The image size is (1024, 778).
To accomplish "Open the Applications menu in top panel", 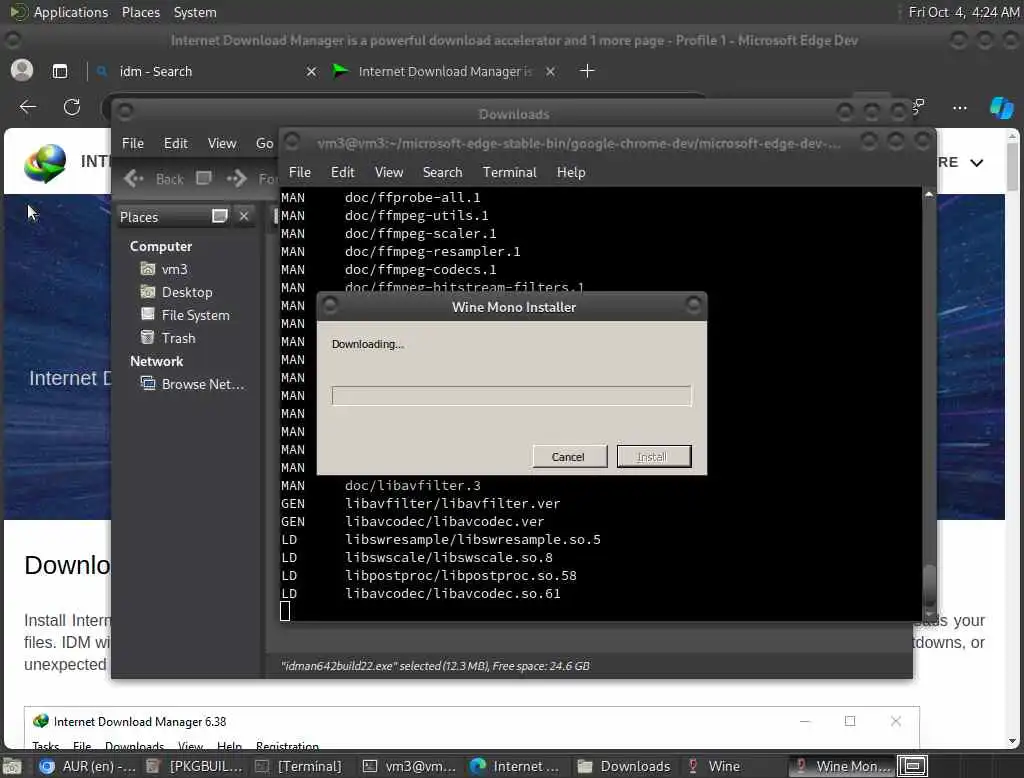I will (x=59, y=12).
